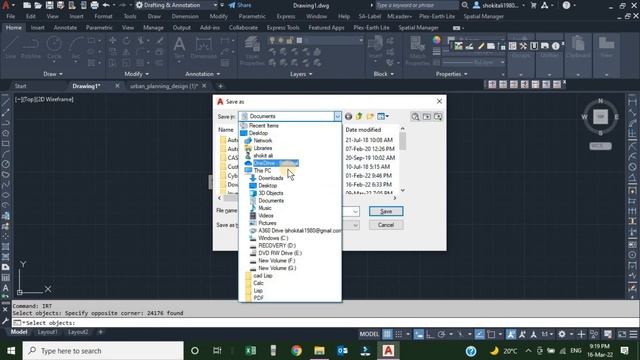Click New icon in Quick Access toolbar

pos(27,5)
